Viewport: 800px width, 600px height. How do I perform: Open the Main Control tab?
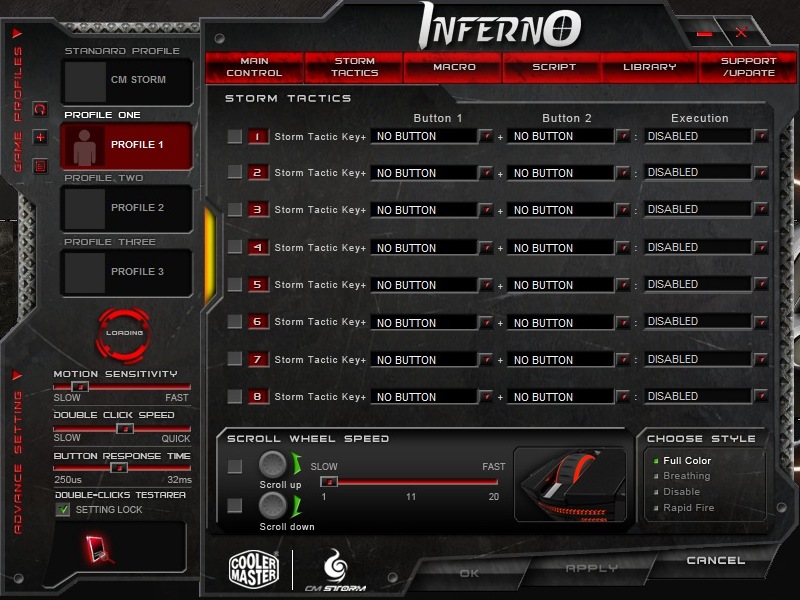pyautogui.click(x=254, y=67)
